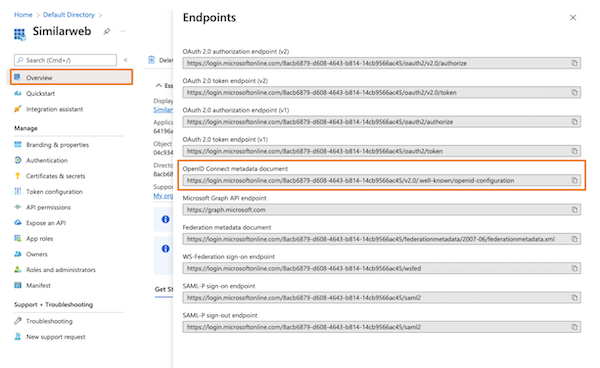Copy the OpenID Connect metadata document URL
The height and width of the screenshot is (368, 600).
[574, 180]
